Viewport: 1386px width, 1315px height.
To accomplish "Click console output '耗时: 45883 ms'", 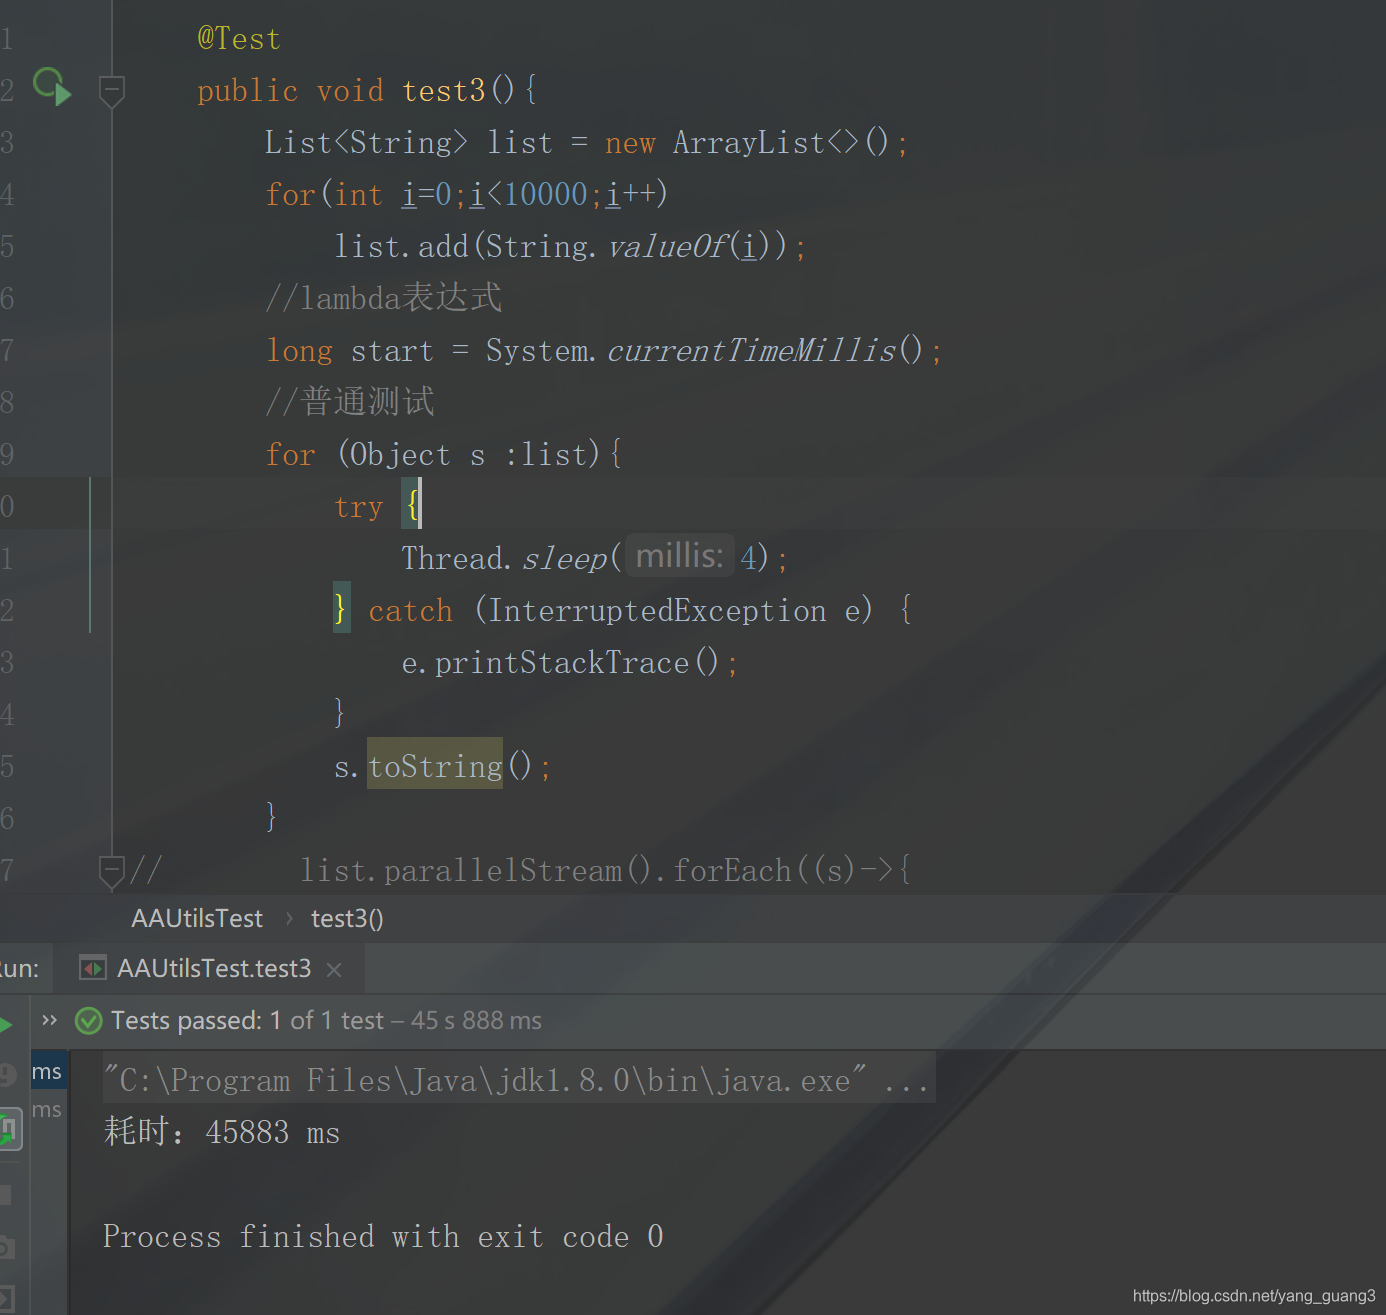I will [x=222, y=1132].
